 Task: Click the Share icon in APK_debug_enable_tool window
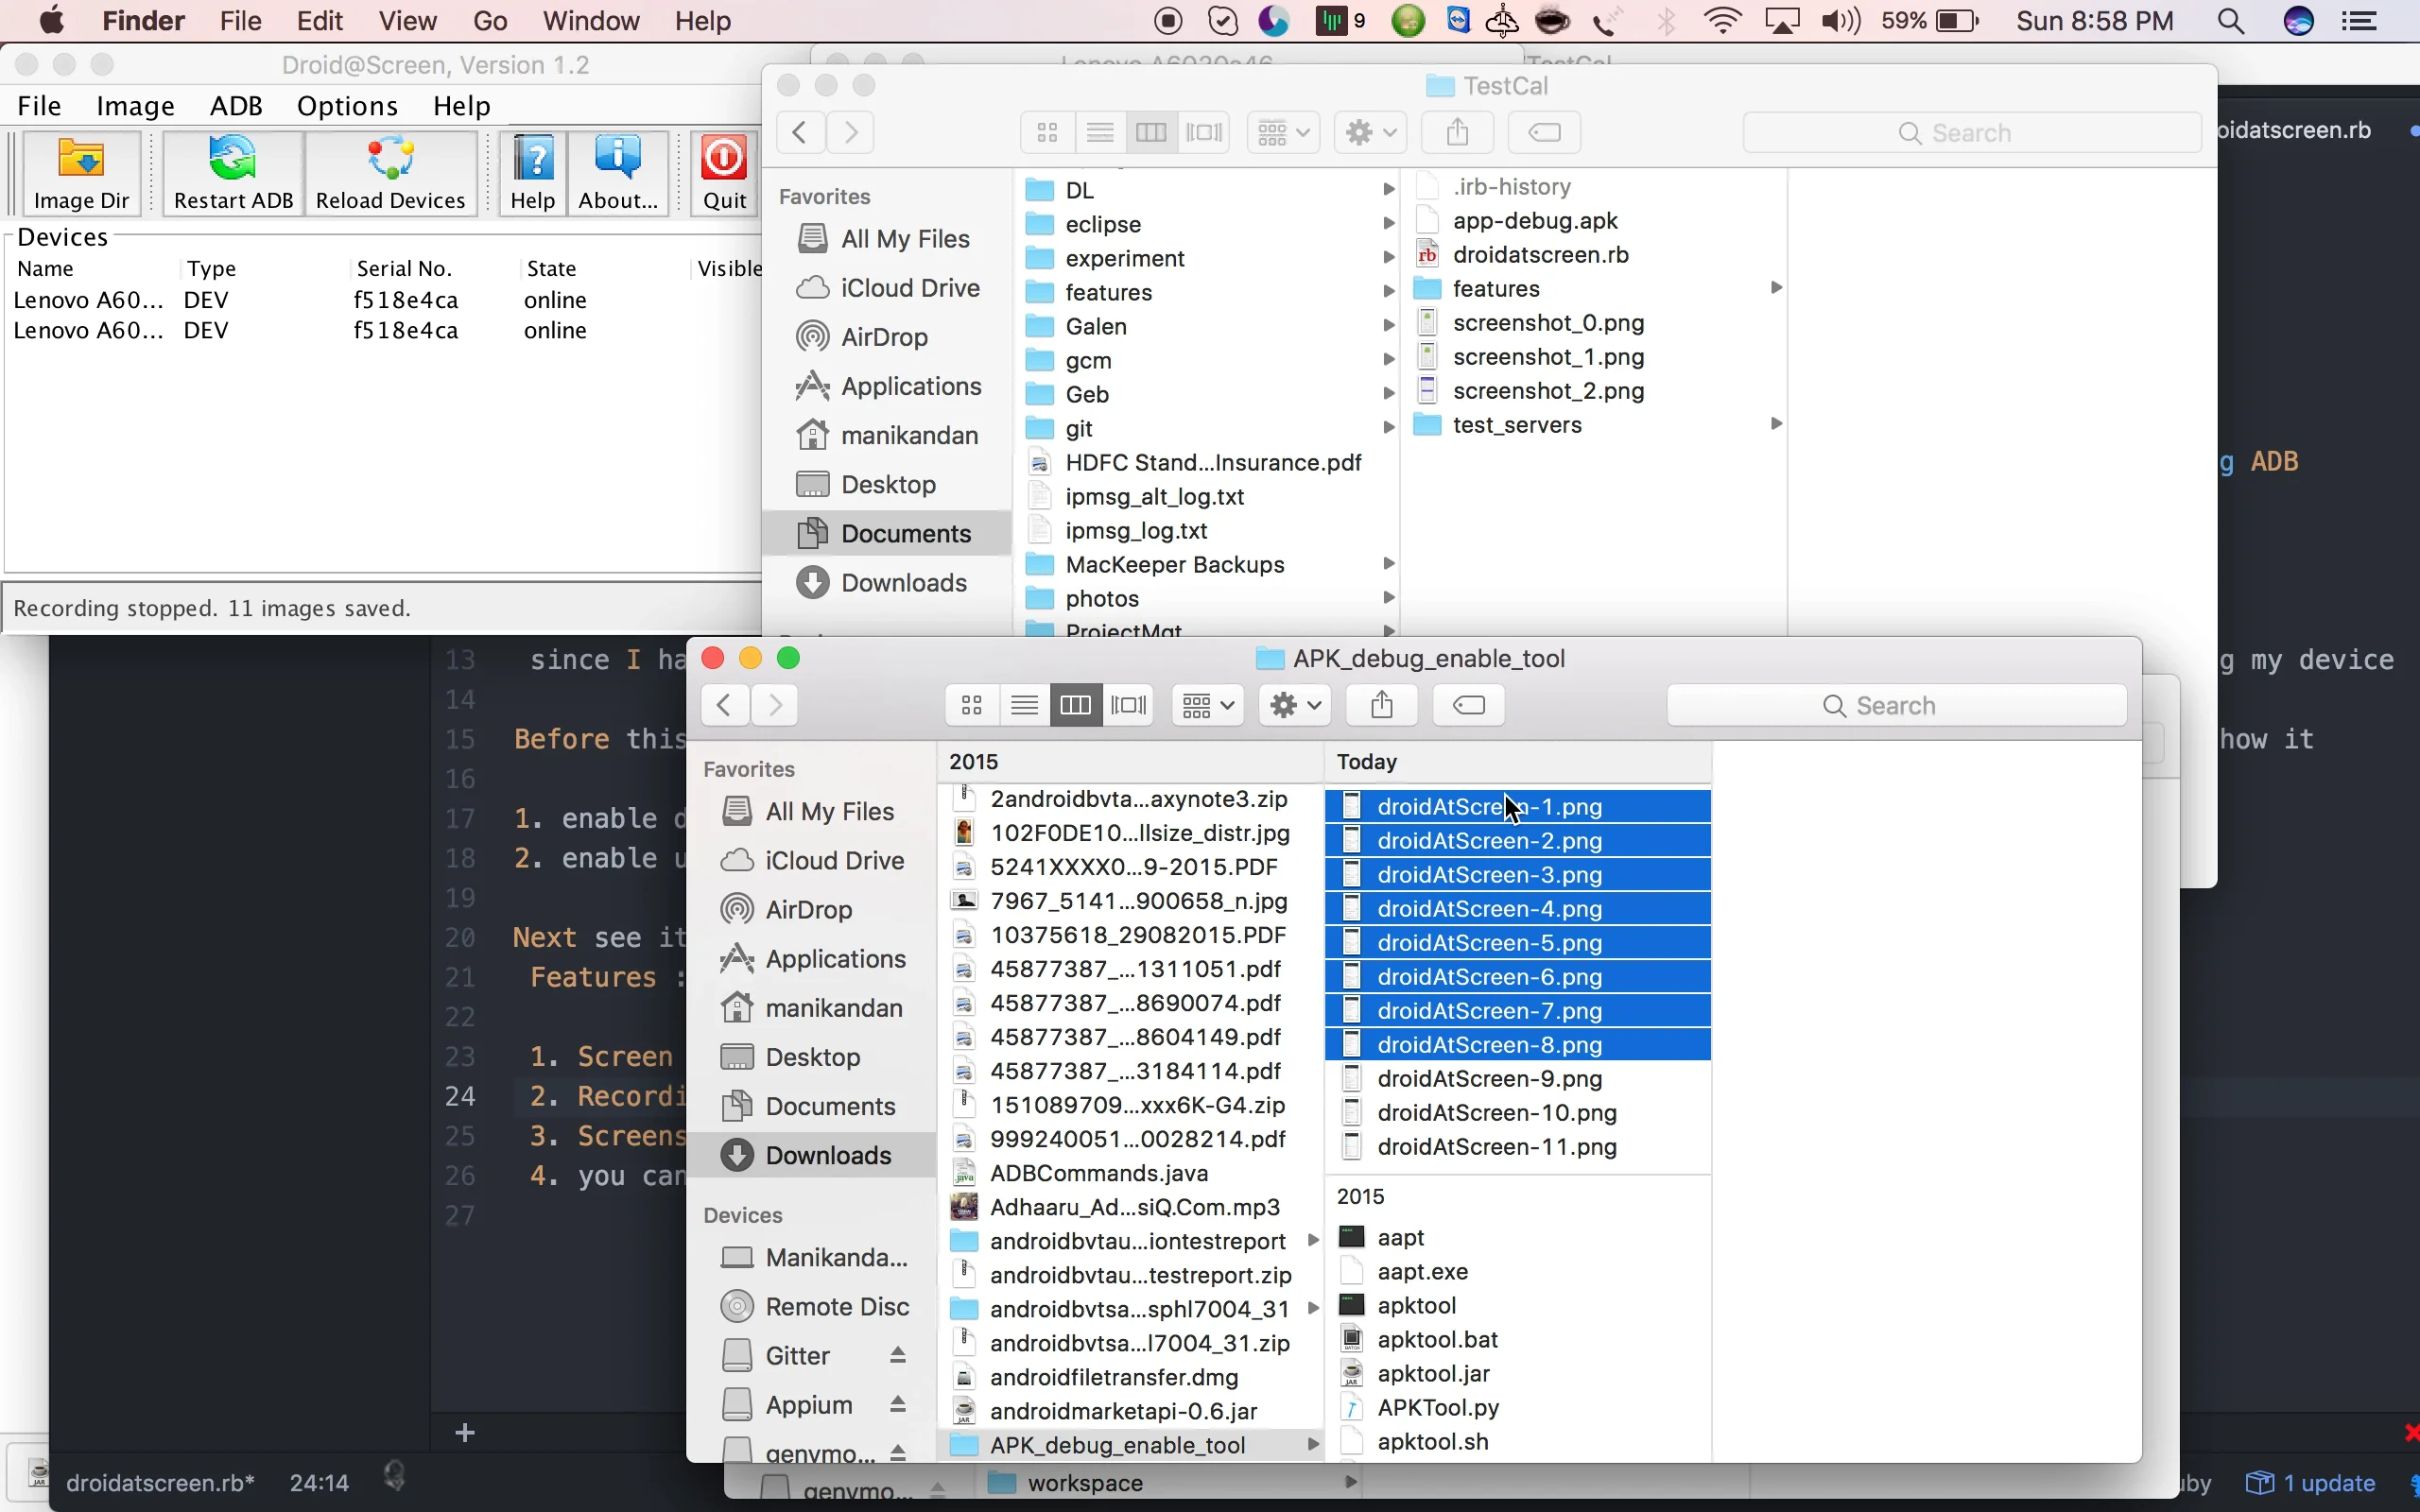(x=1380, y=705)
